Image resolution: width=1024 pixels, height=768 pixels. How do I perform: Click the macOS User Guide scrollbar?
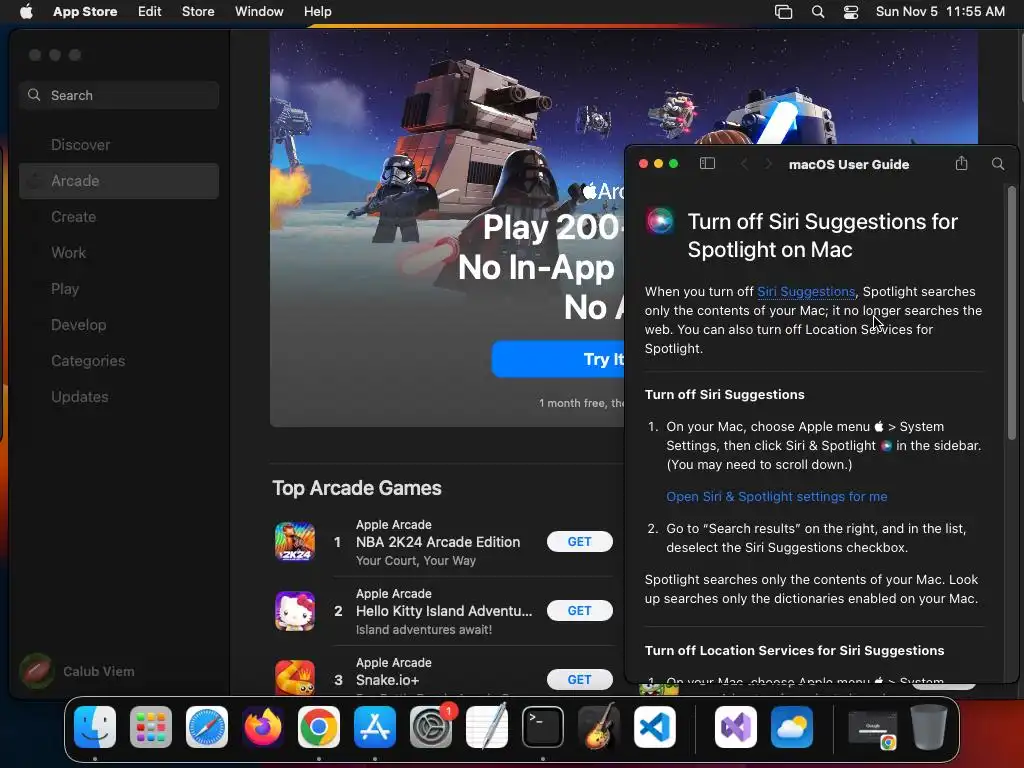pyautogui.click(x=1012, y=313)
